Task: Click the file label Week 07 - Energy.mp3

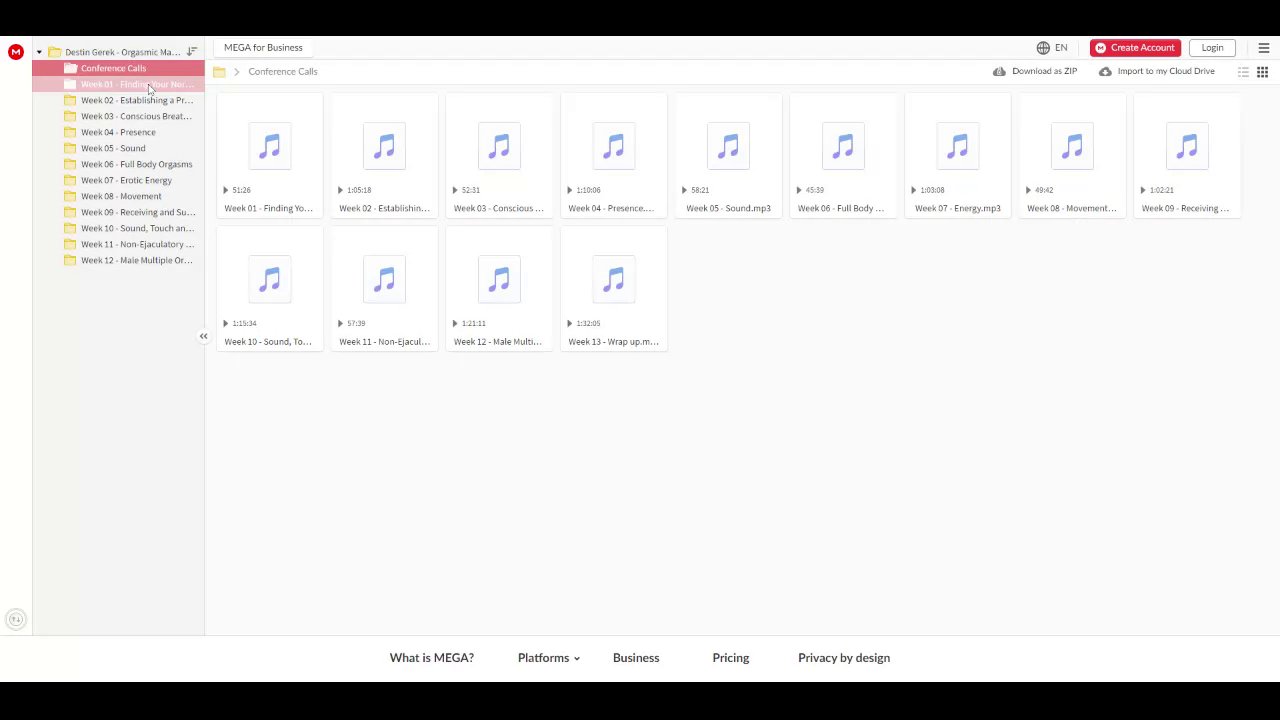Action: [x=958, y=208]
